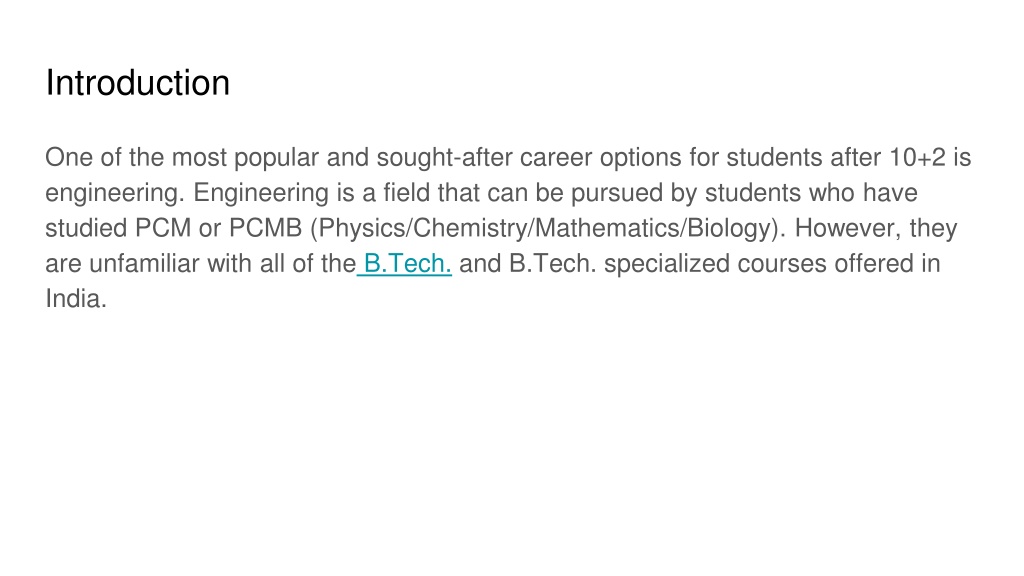Click the word "pursued" in second line
This screenshot has width=1024, height=576.
tap(615, 193)
